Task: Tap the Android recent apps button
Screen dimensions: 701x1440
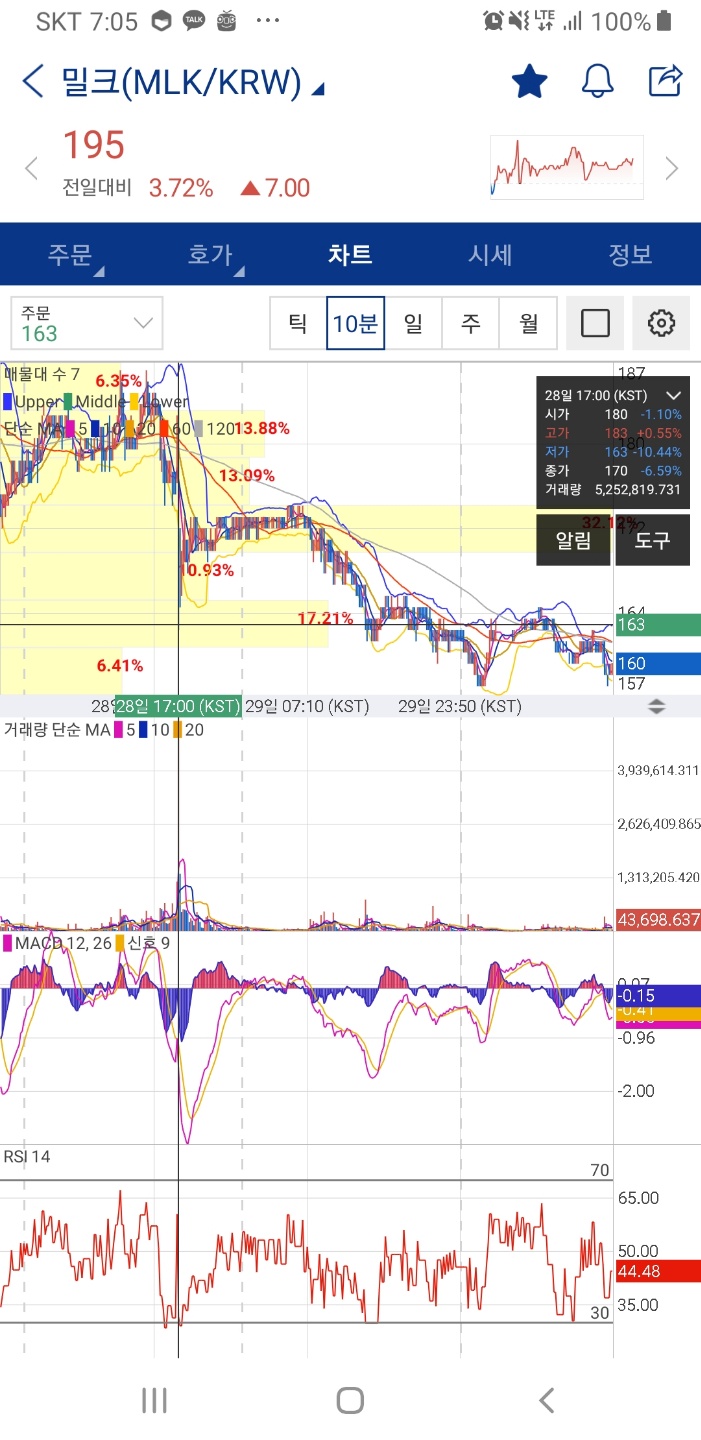Action: click(154, 1400)
